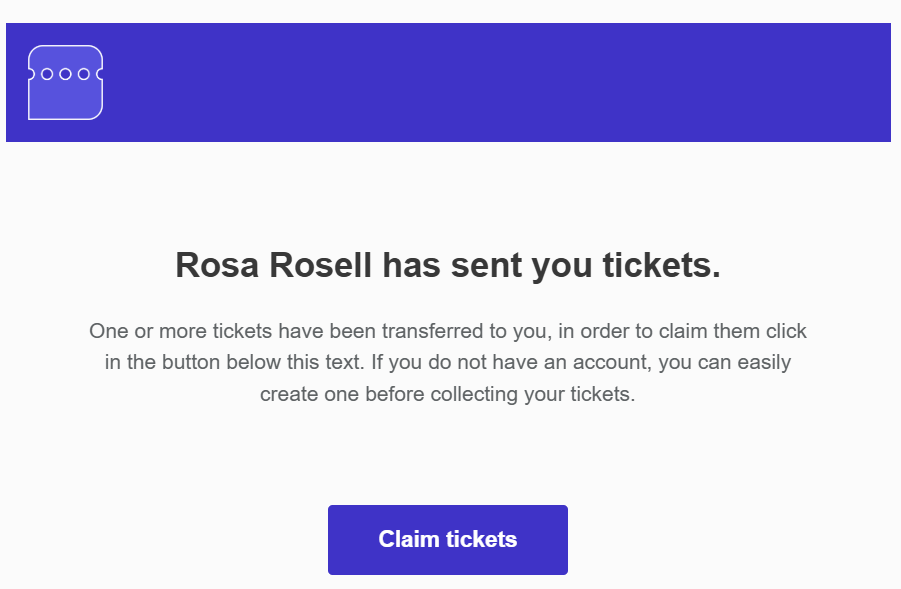Click the 'has sent you' words in heading

pyautogui.click(x=487, y=267)
